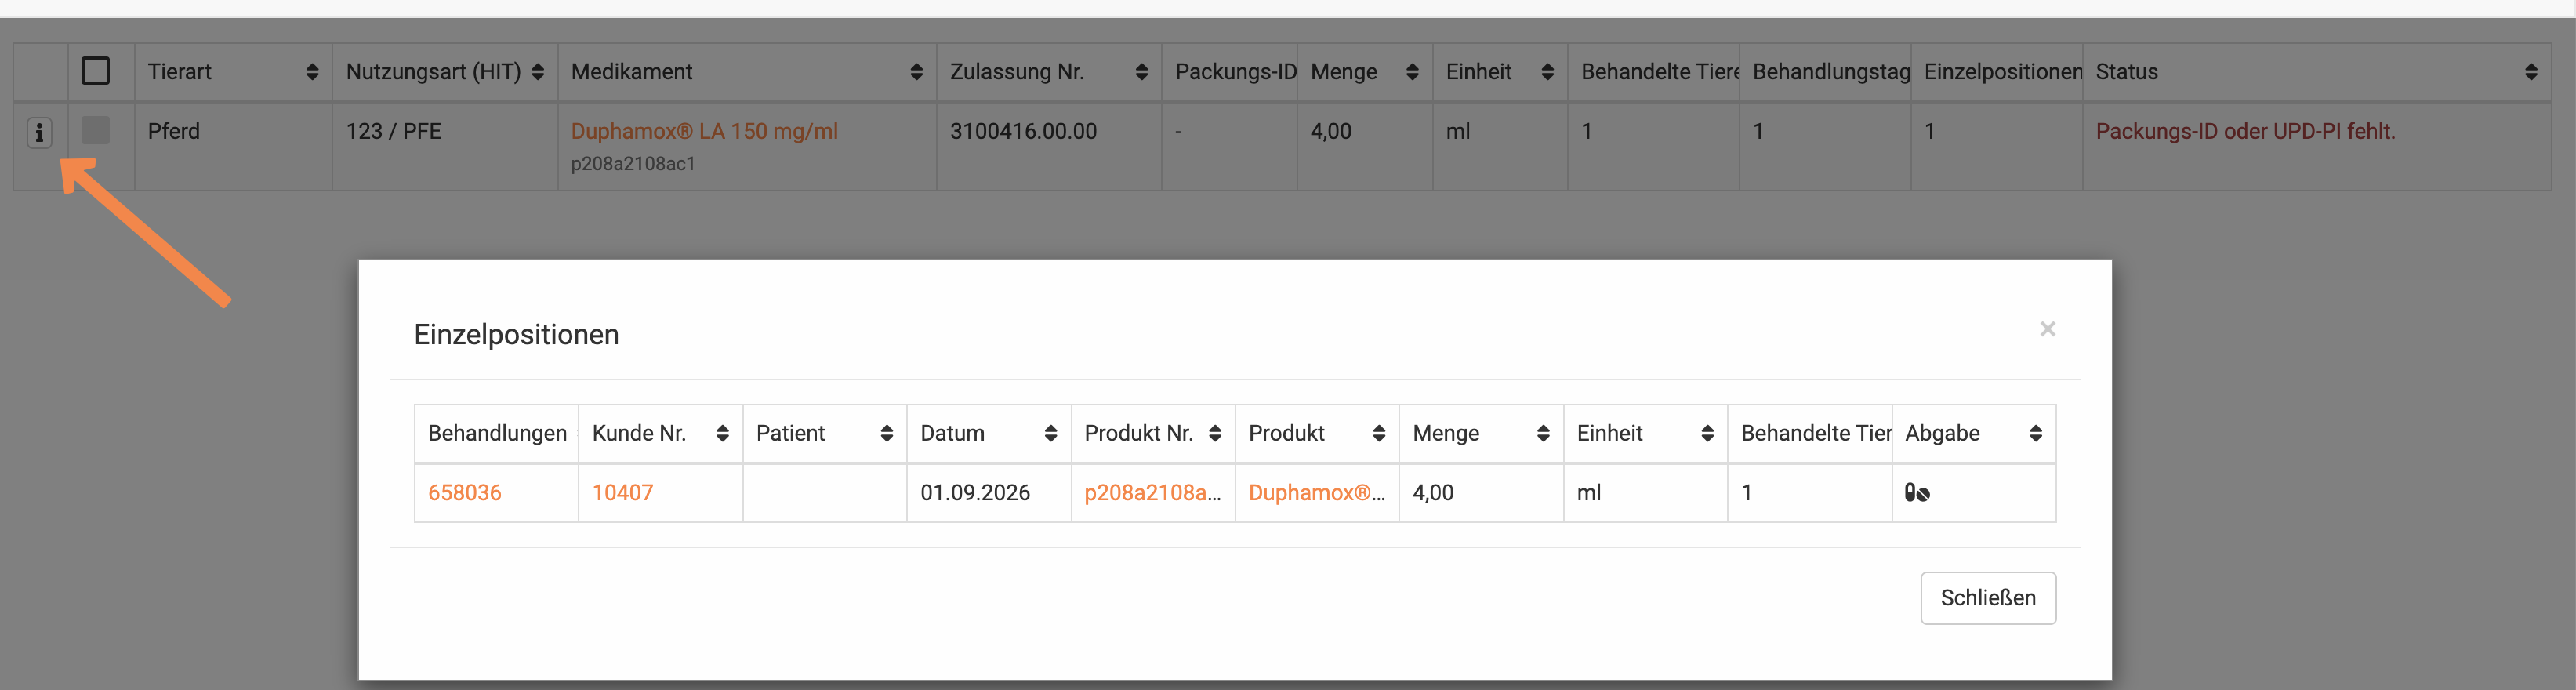Sort background table by Tierart arrows
This screenshot has width=2576, height=690.
pyautogui.click(x=312, y=72)
